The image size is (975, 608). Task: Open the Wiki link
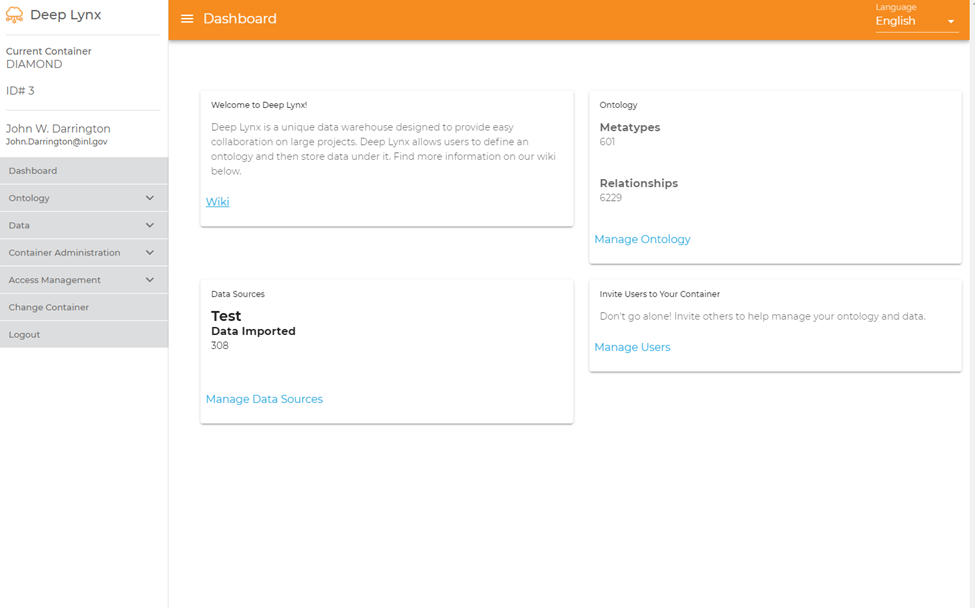pyautogui.click(x=217, y=202)
